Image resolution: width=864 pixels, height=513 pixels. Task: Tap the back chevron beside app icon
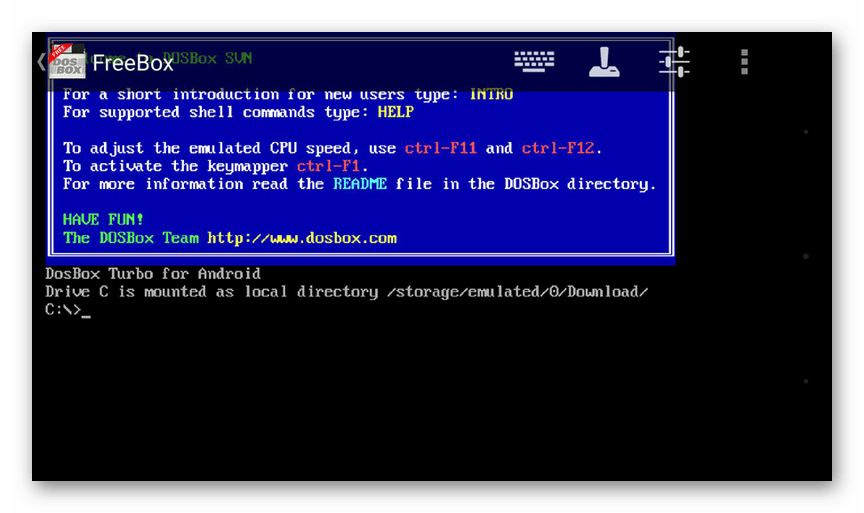click(41, 61)
